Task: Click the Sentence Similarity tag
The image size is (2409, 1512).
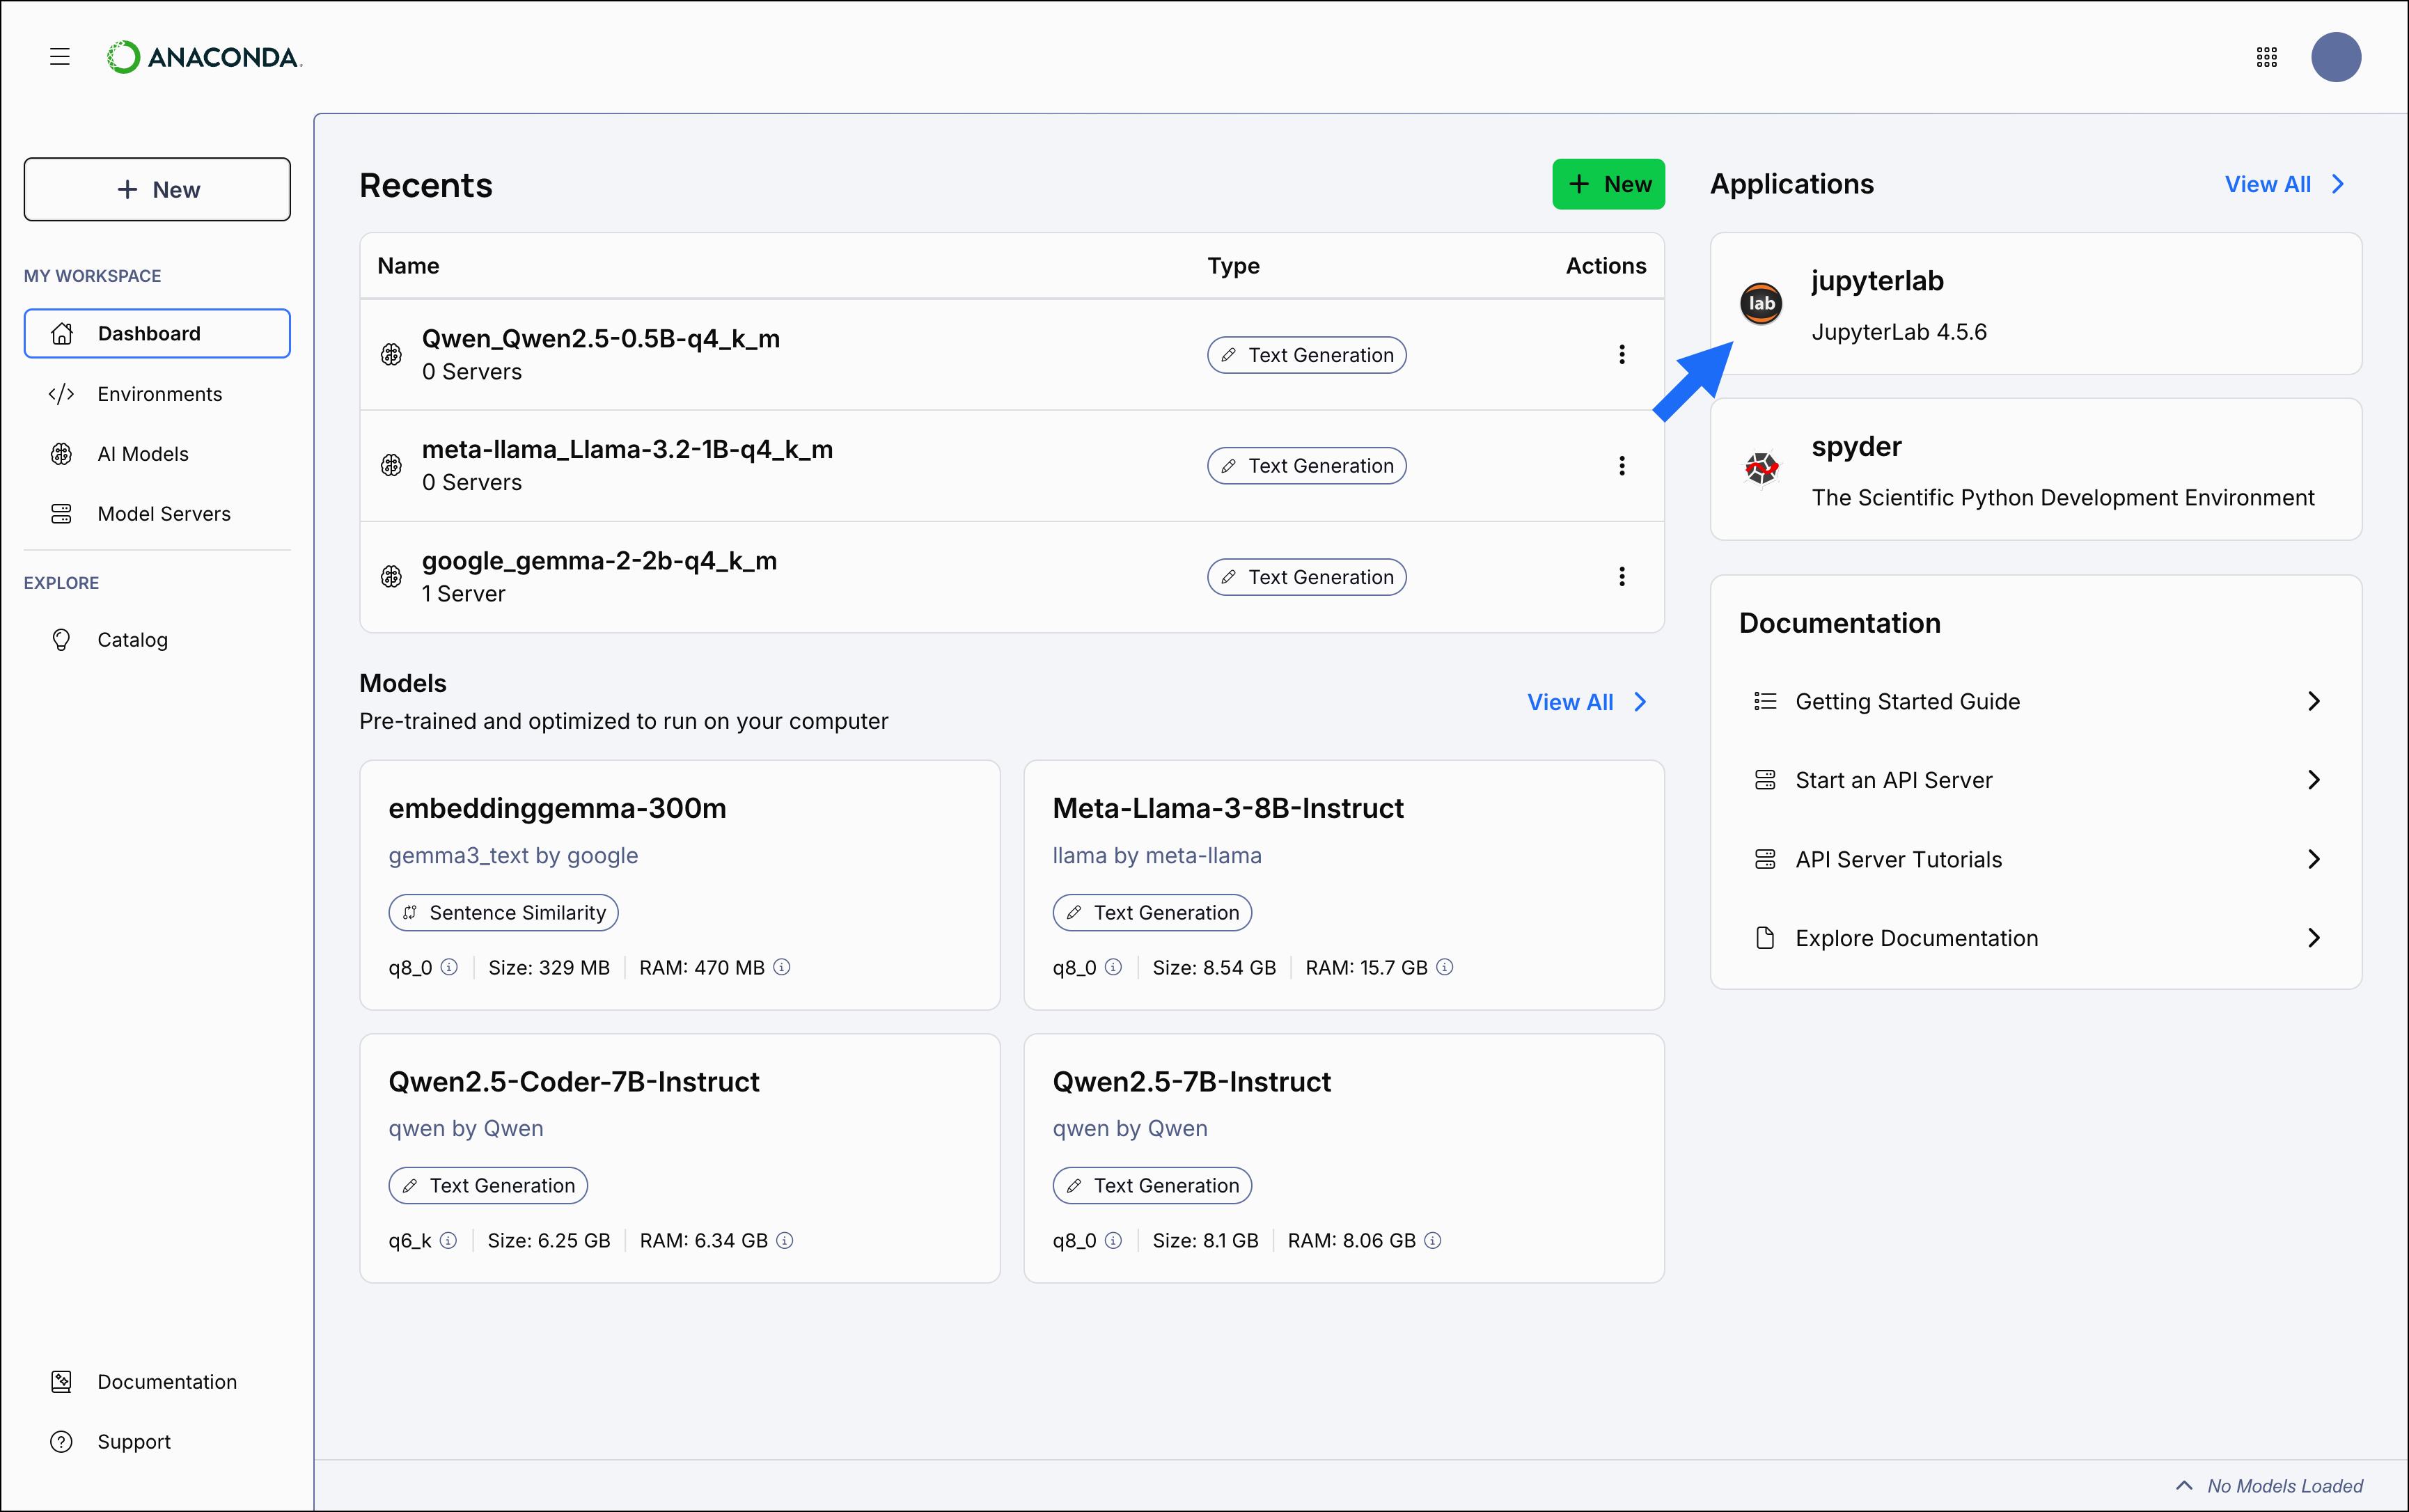Action: pyautogui.click(x=503, y=912)
